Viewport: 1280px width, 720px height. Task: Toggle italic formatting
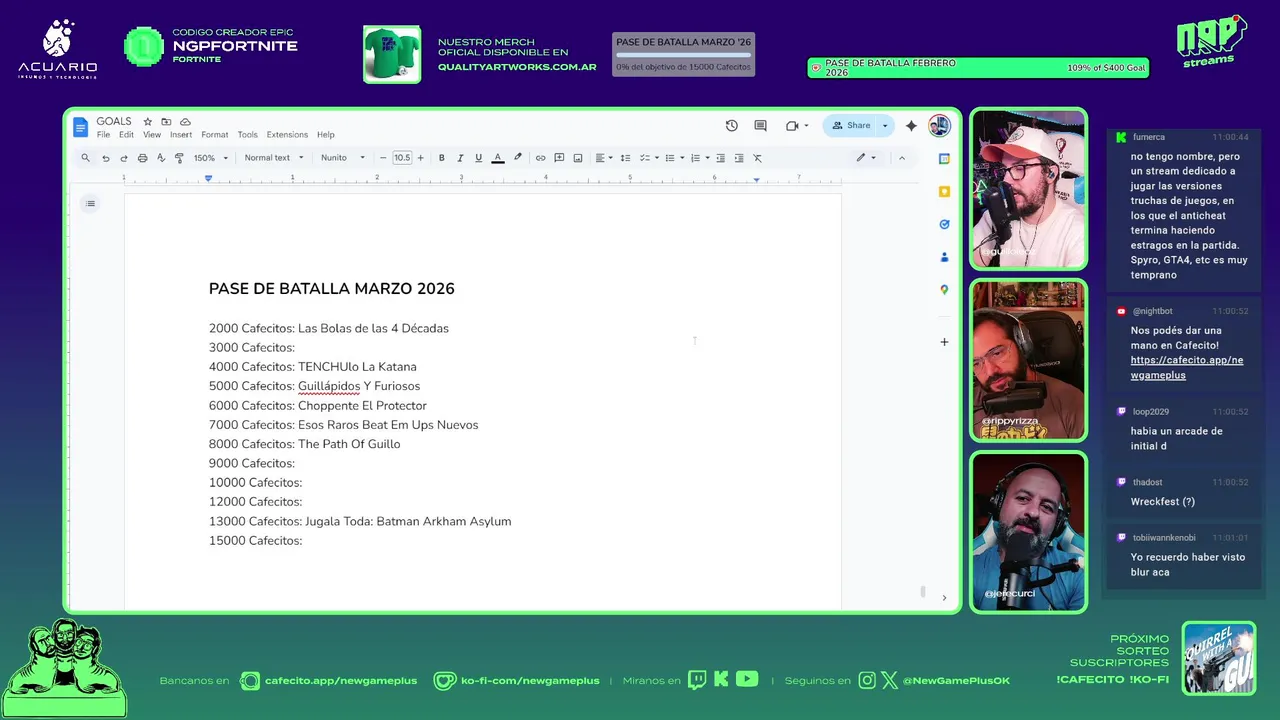460,158
